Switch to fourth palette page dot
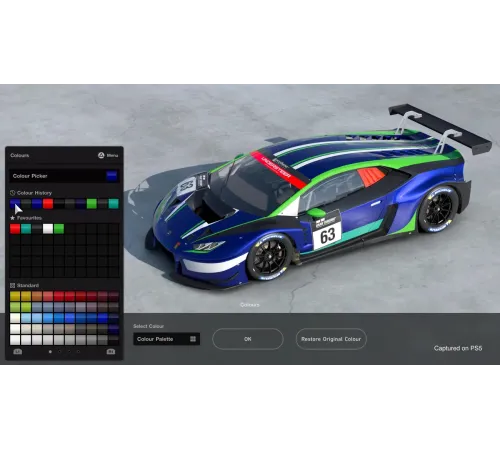 coord(78,352)
